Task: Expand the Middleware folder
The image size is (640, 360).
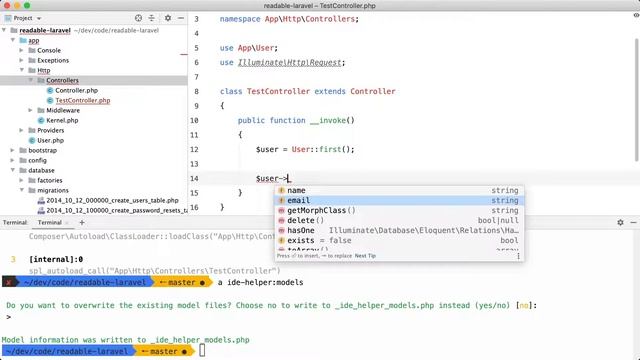Action: tap(31, 110)
